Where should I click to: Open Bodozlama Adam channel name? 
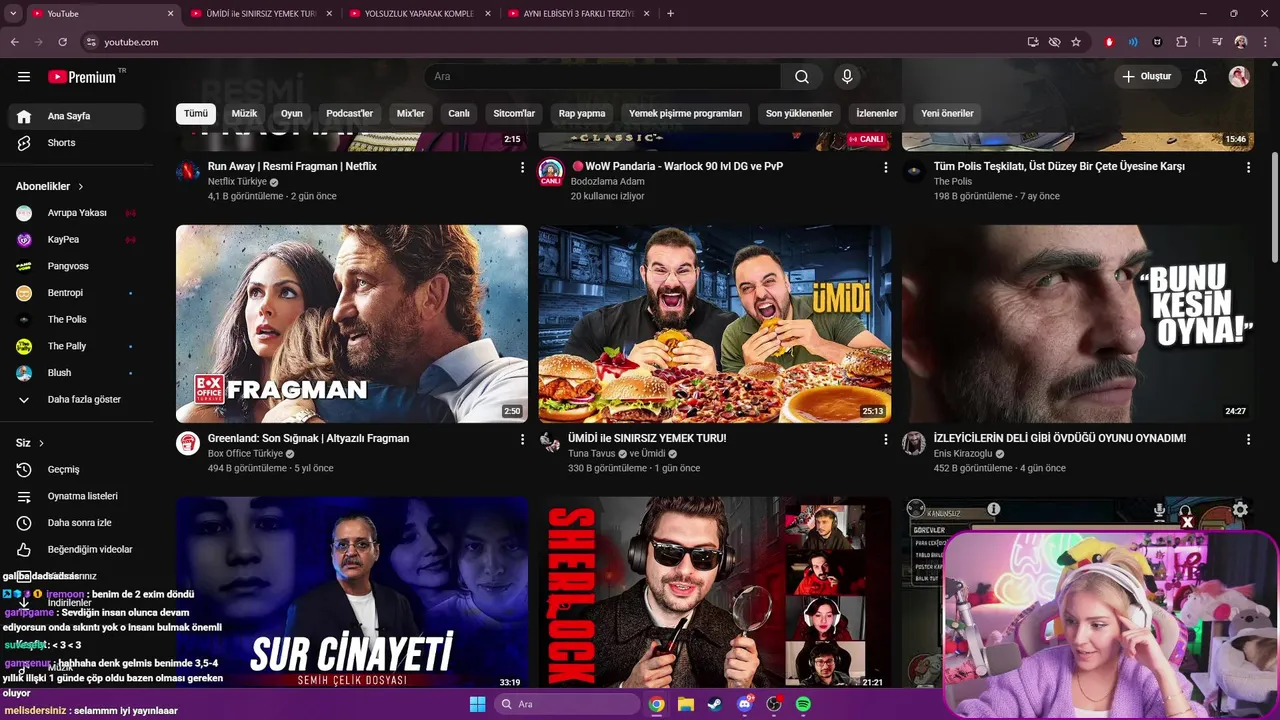pyautogui.click(x=607, y=182)
